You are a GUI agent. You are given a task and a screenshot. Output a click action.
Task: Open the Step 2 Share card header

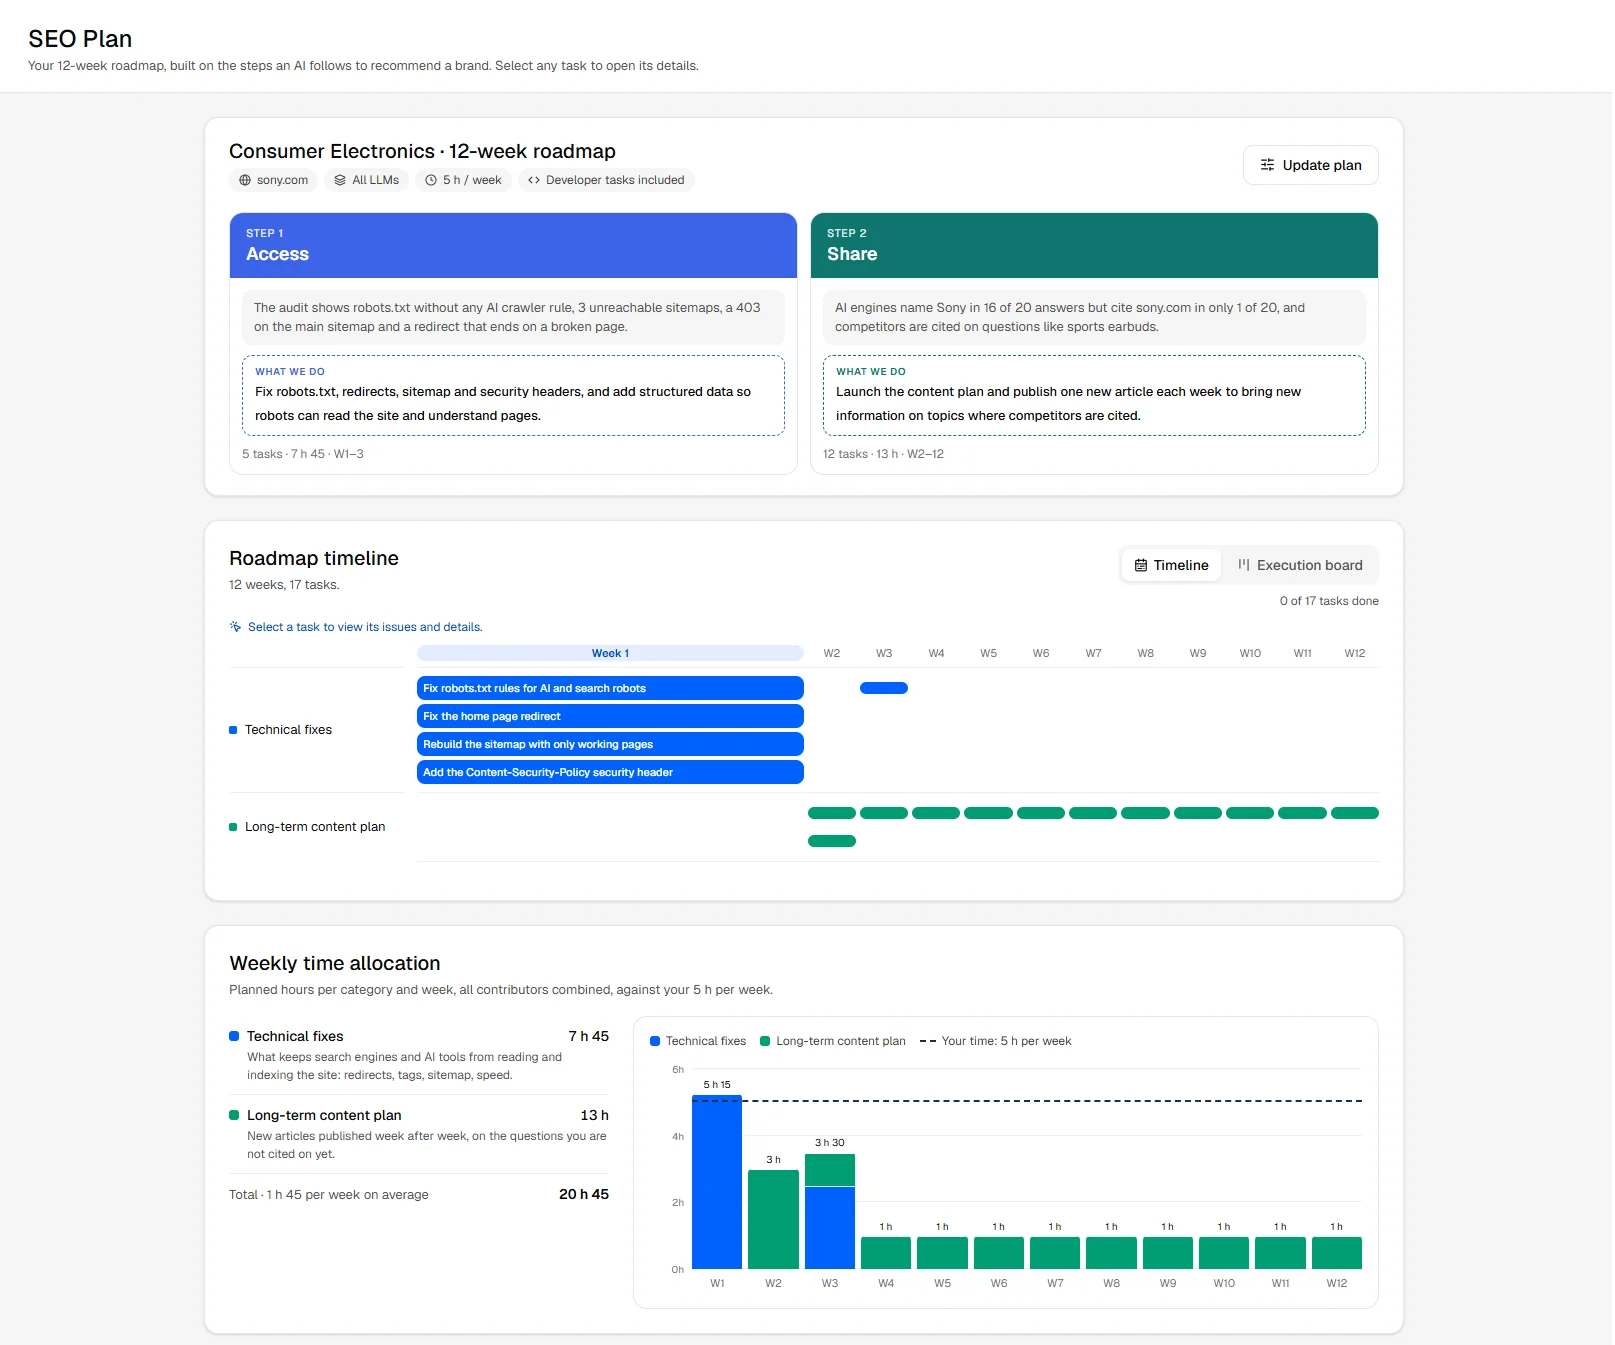point(1094,245)
